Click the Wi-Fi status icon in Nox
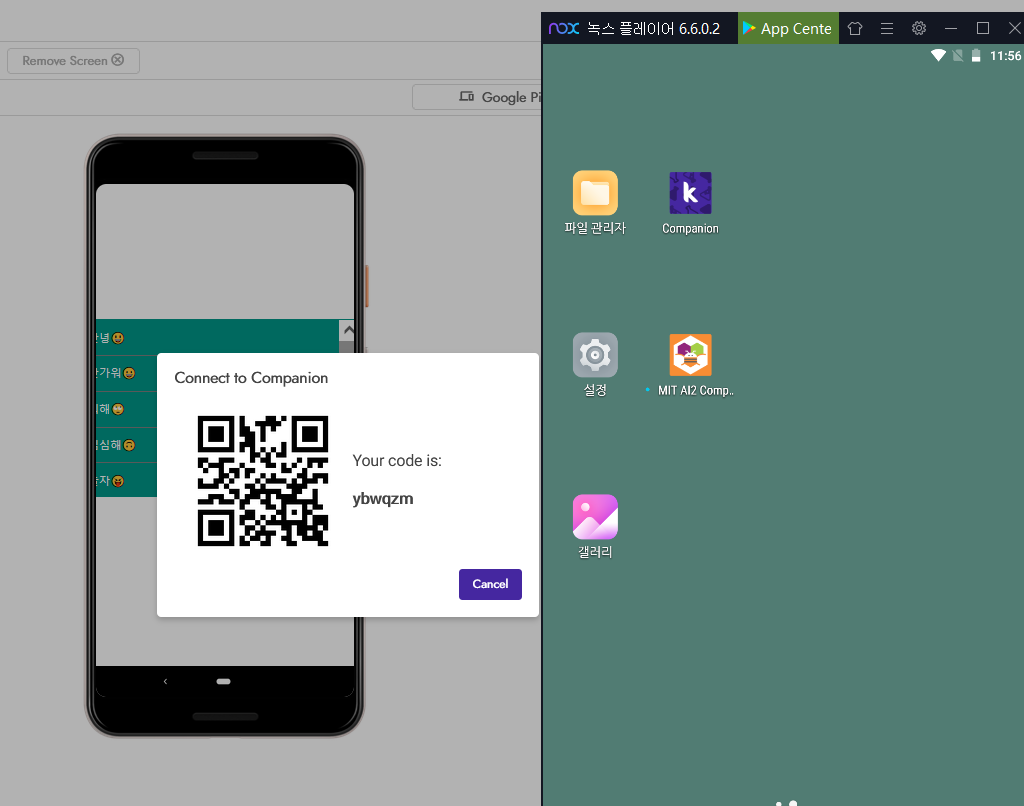Image resolution: width=1024 pixels, height=806 pixels. [938, 56]
